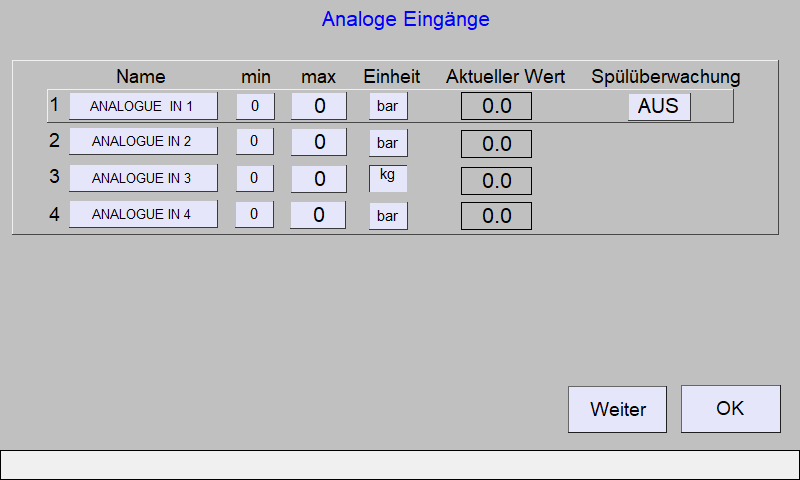Set max value for analogue input 1
This screenshot has width=800, height=480.
pos(319,106)
